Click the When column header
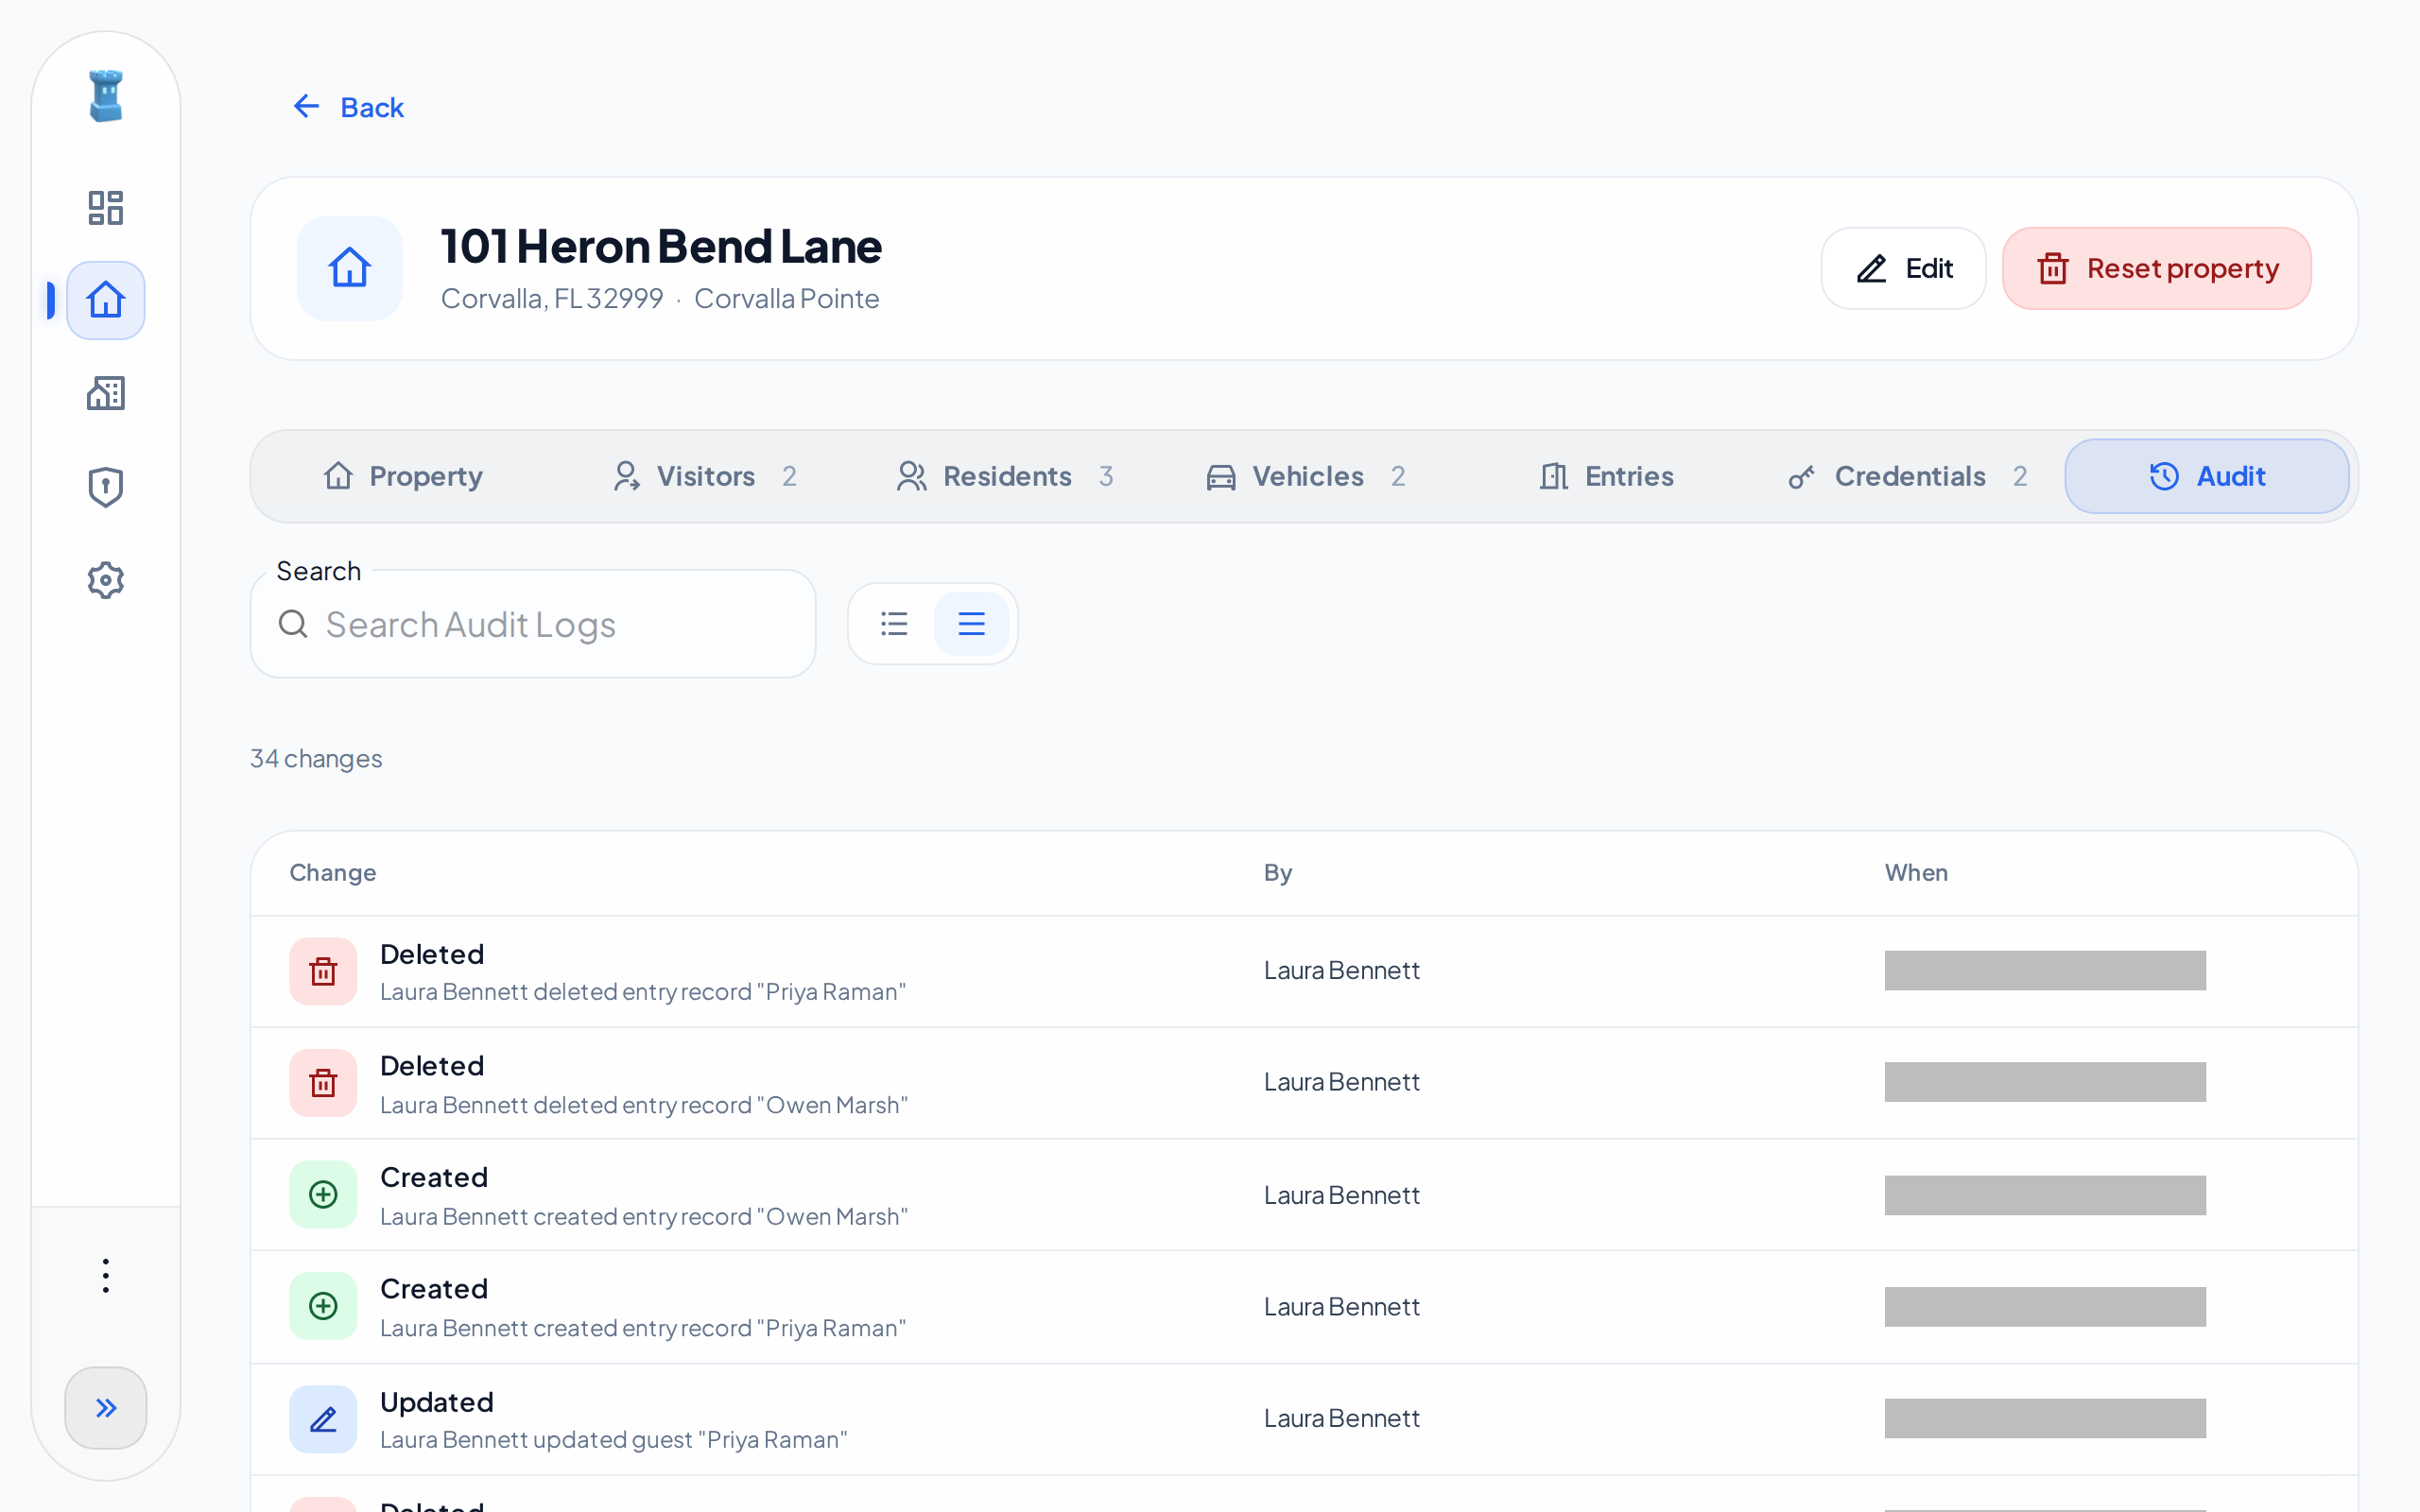 tap(1916, 872)
